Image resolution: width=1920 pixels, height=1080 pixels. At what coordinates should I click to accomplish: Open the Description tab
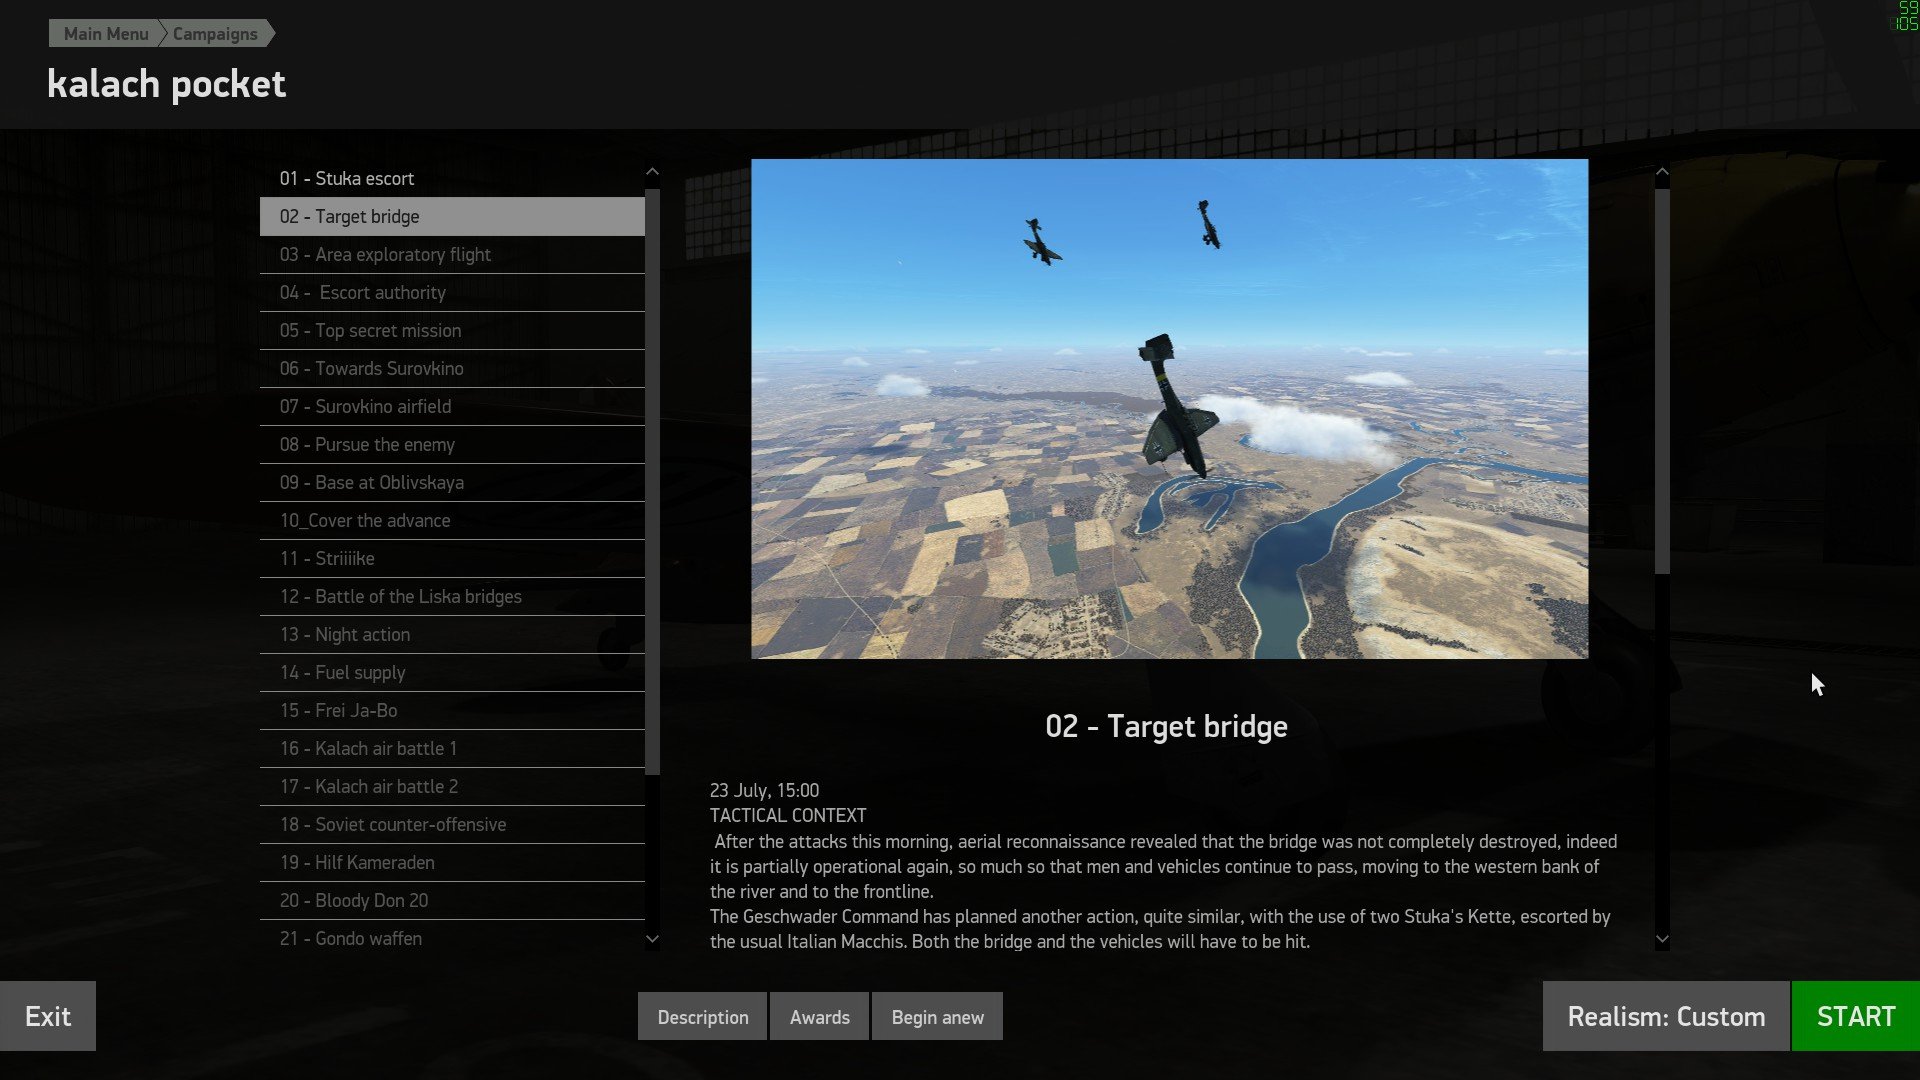click(x=702, y=1016)
